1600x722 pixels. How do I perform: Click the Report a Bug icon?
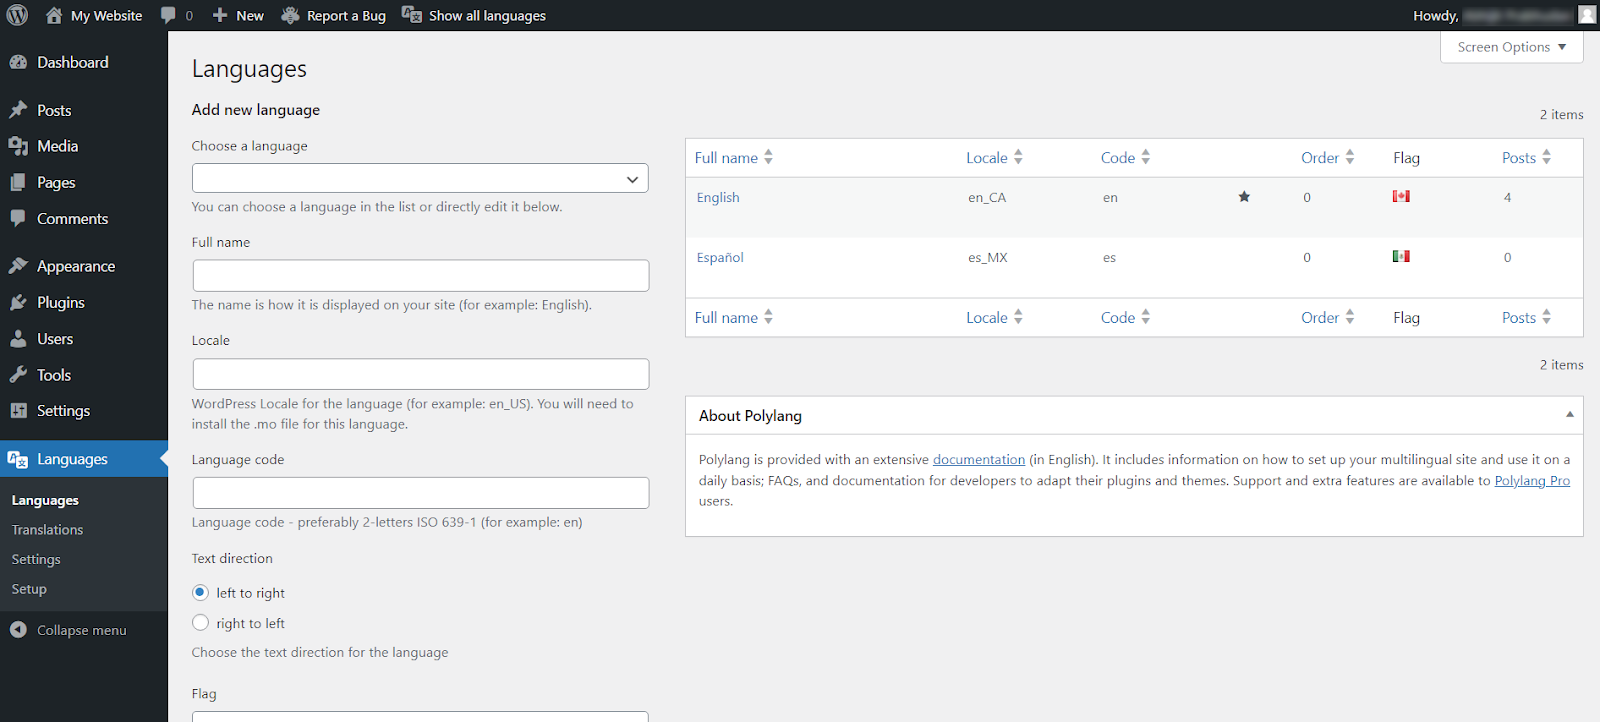tap(290, 15)
